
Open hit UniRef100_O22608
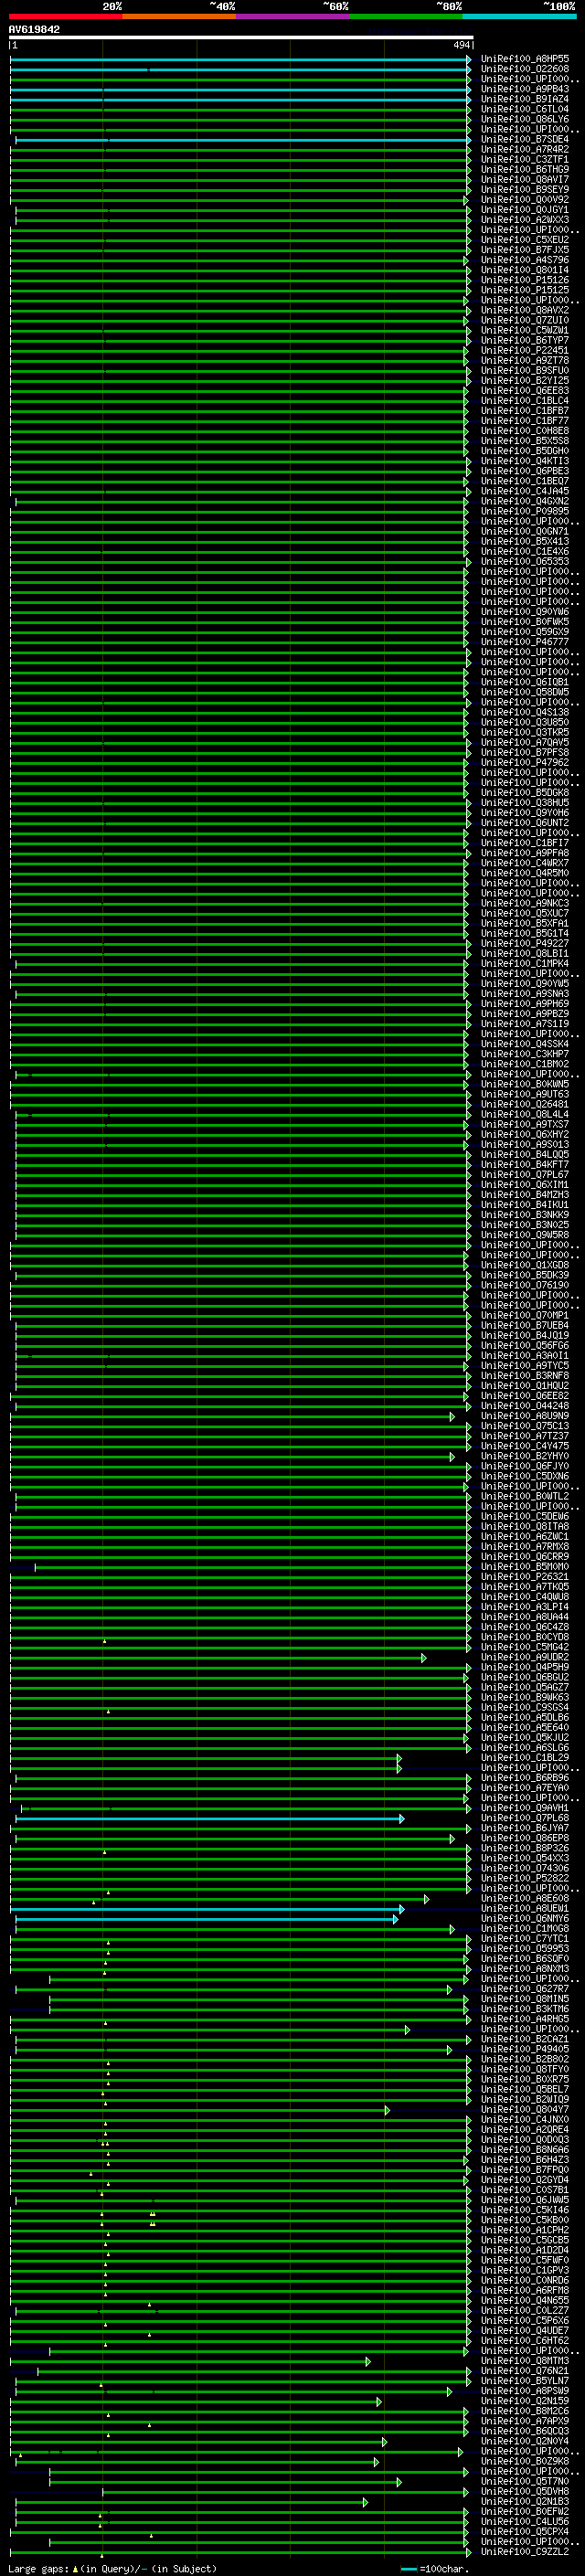tap(525, 69)
